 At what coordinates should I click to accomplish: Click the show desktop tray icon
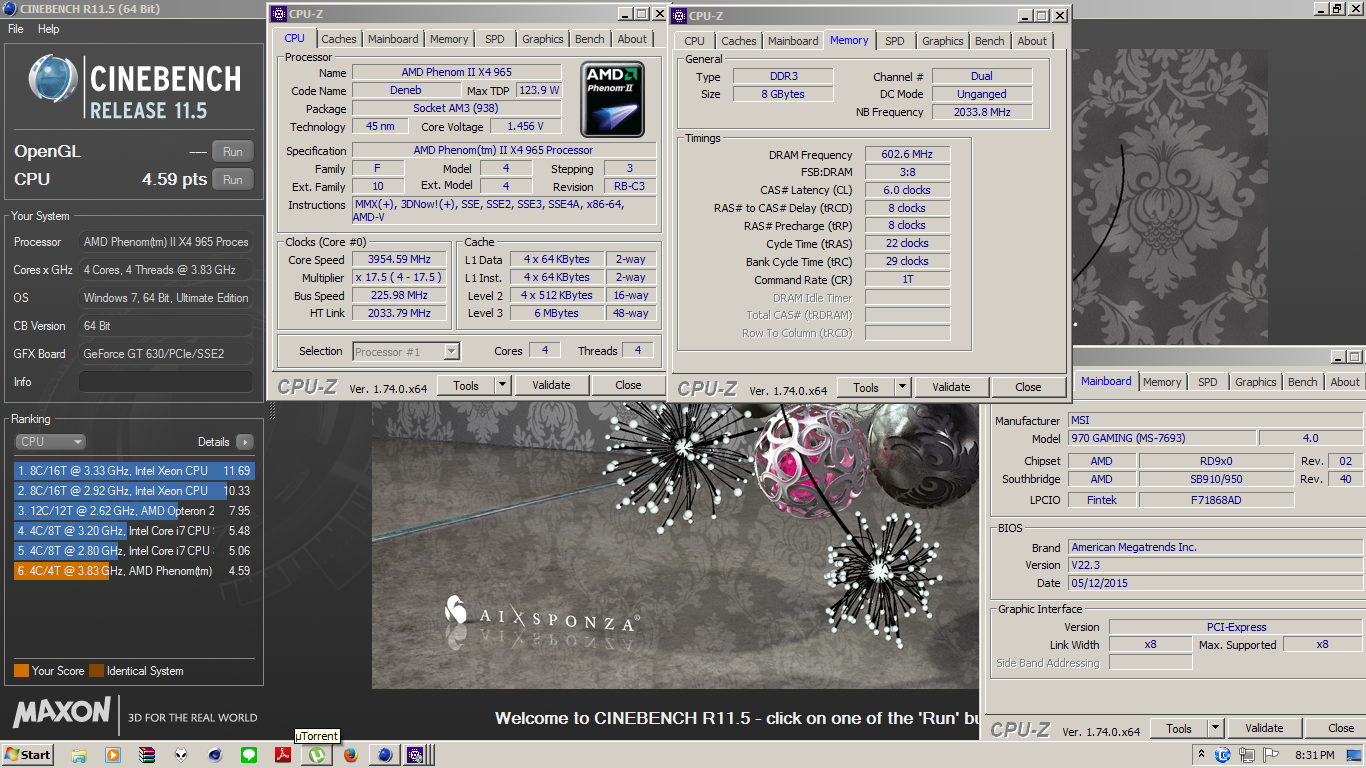click(1352, 756)
